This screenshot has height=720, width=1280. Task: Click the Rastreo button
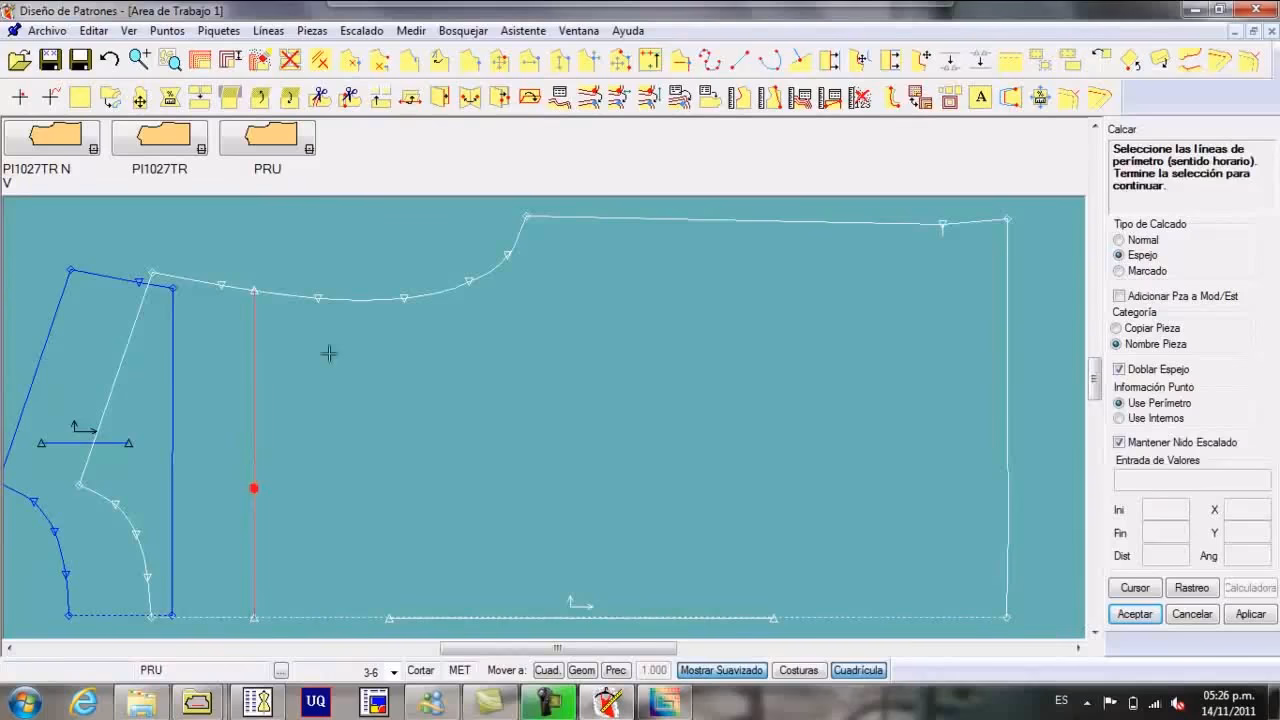(x=1192, y=587)
